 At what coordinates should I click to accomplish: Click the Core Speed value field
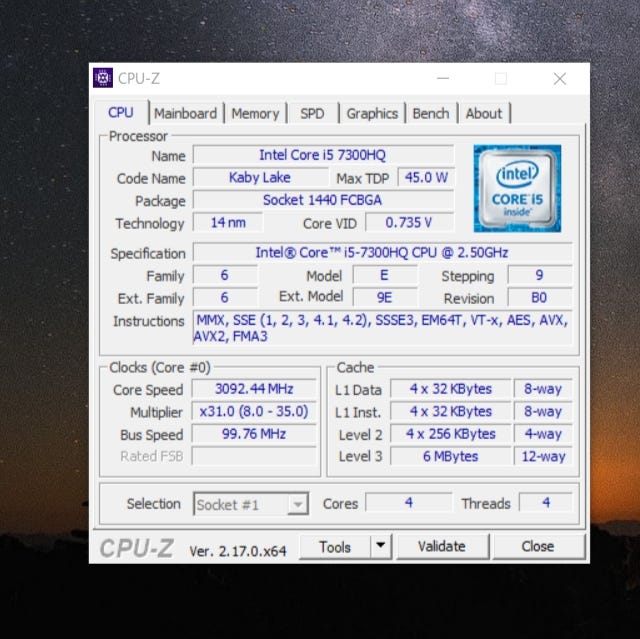[256, 390]
